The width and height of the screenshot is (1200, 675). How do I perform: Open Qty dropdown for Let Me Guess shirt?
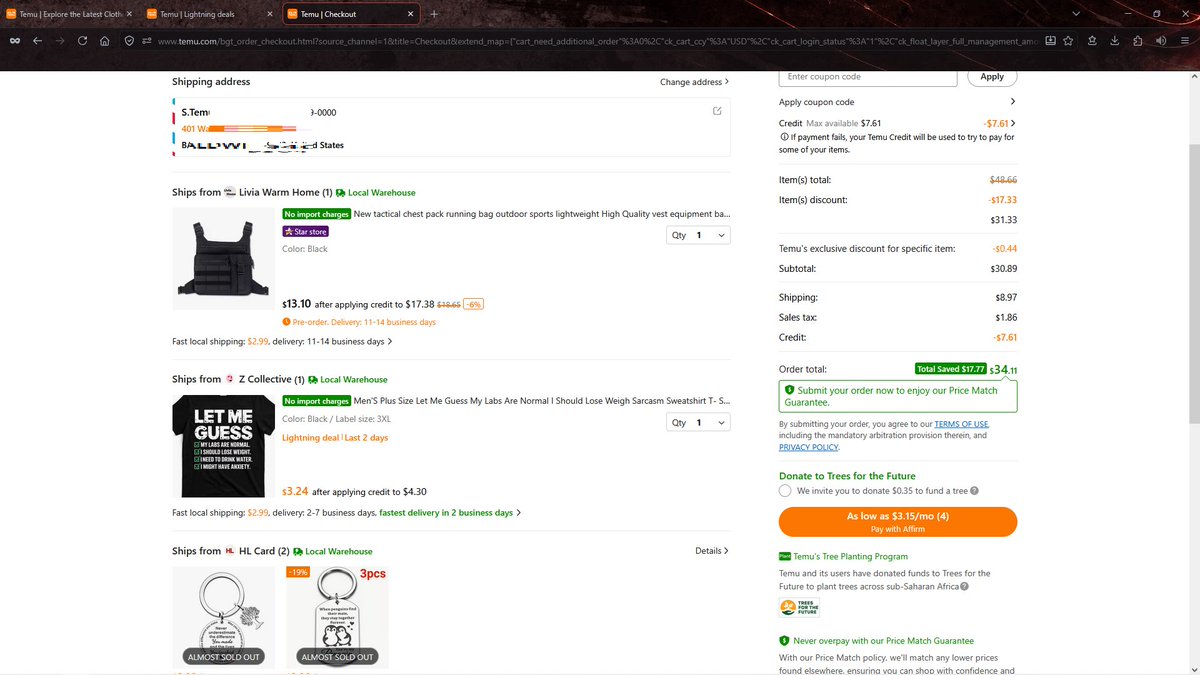click(698, 423)
